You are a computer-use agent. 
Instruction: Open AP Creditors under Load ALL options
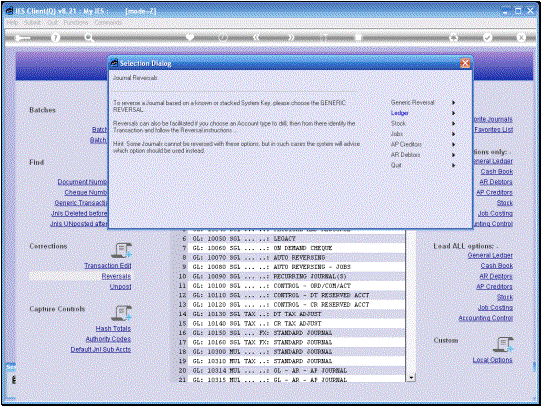pos(494,287)
